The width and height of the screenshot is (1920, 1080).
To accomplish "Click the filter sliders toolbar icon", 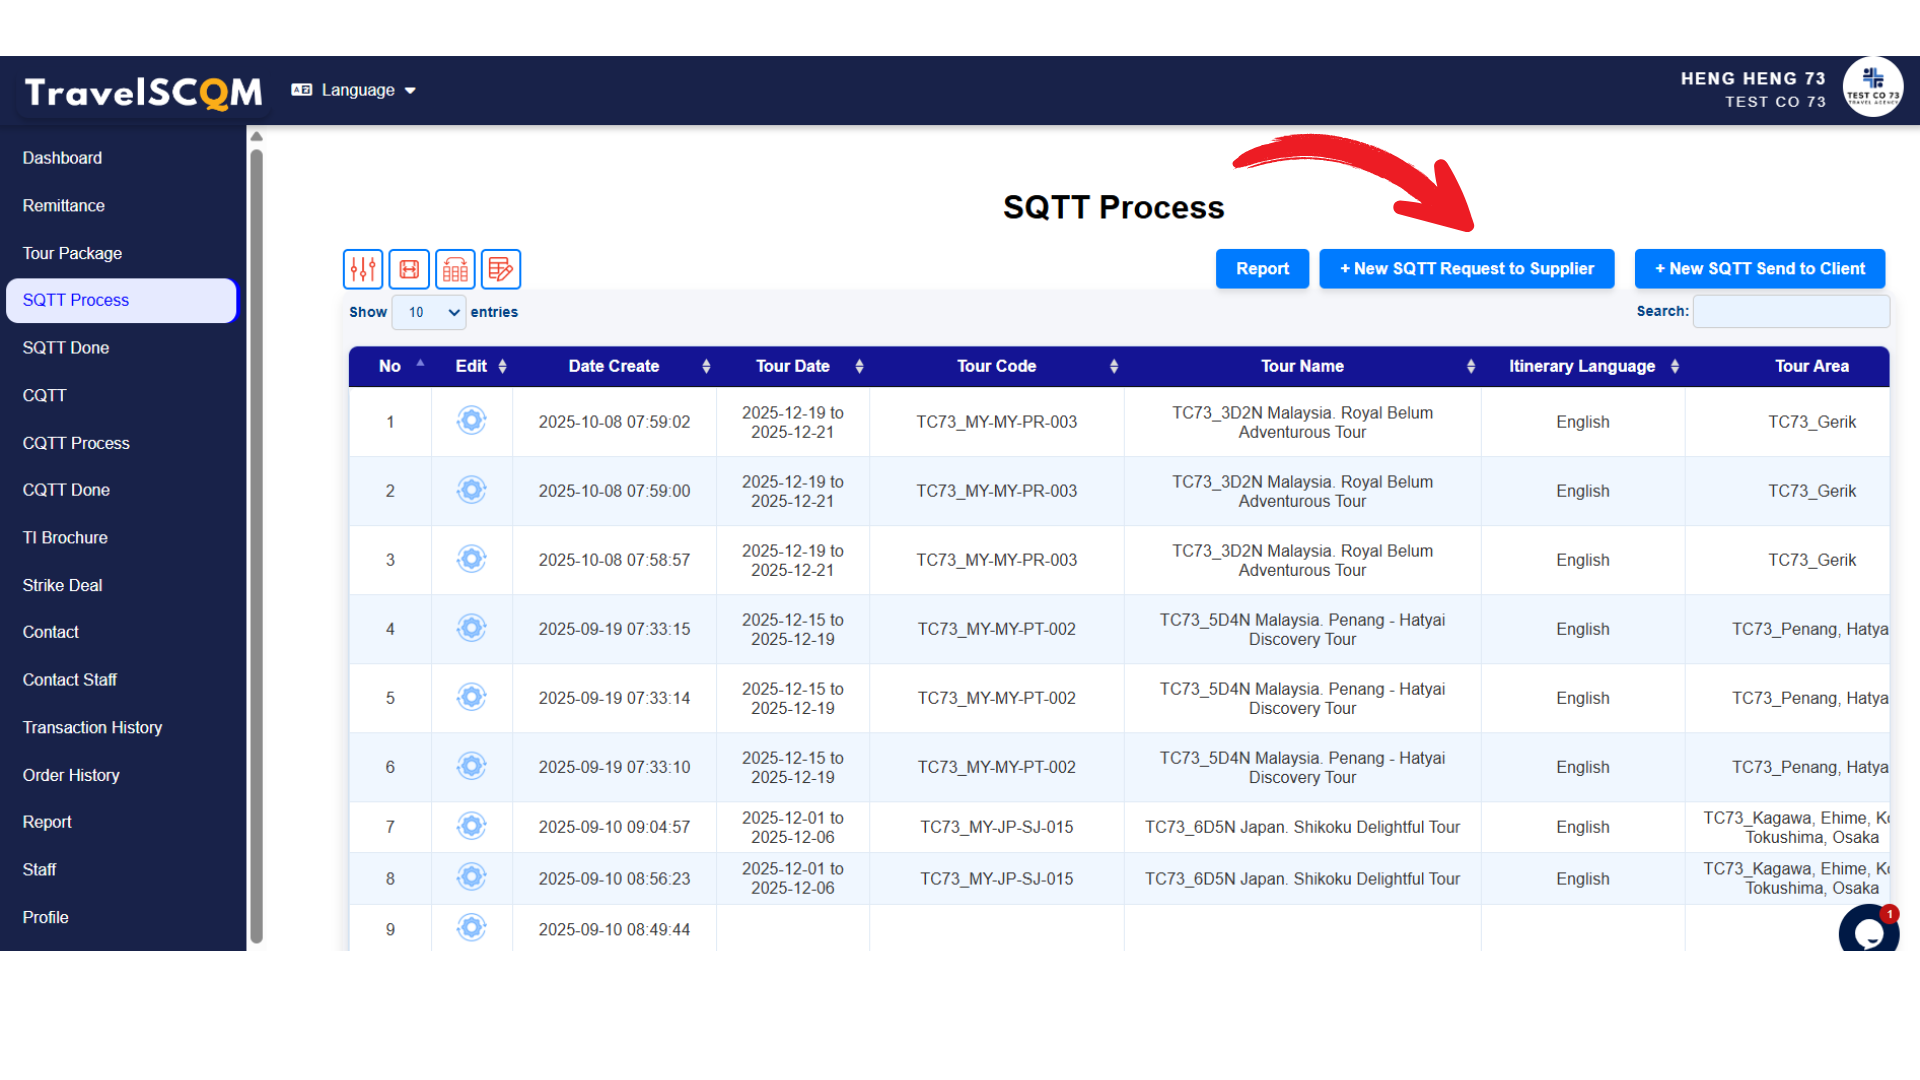I will click(363, 269).
